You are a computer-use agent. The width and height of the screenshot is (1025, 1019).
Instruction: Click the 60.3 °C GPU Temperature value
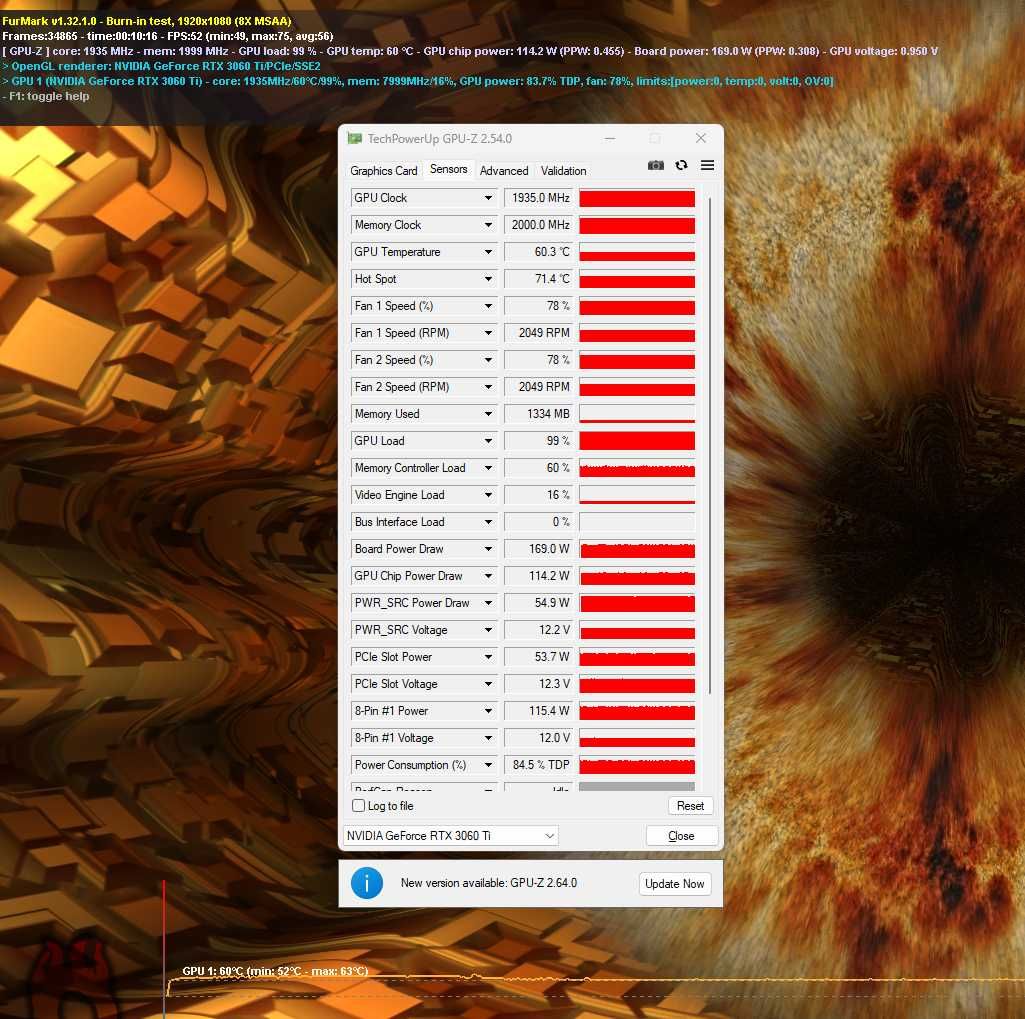pyautogui.click(x=539, y=252)
